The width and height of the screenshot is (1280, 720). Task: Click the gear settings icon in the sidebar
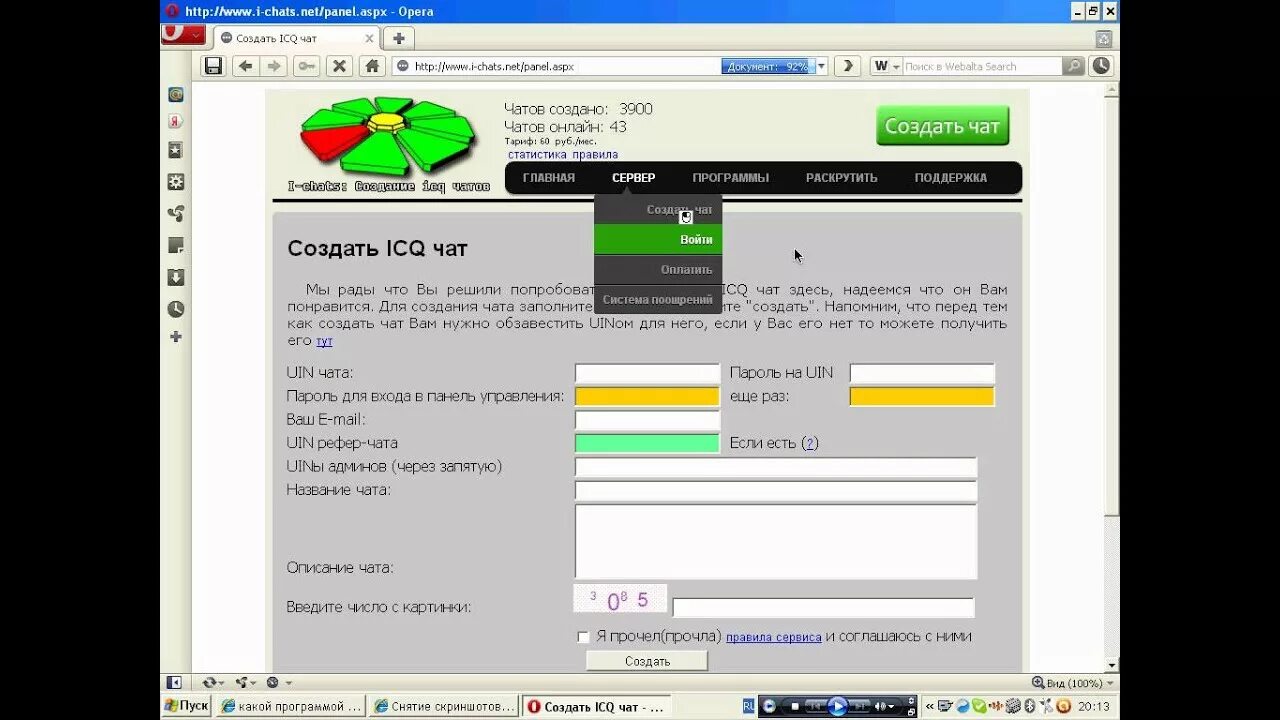point(176,180)
